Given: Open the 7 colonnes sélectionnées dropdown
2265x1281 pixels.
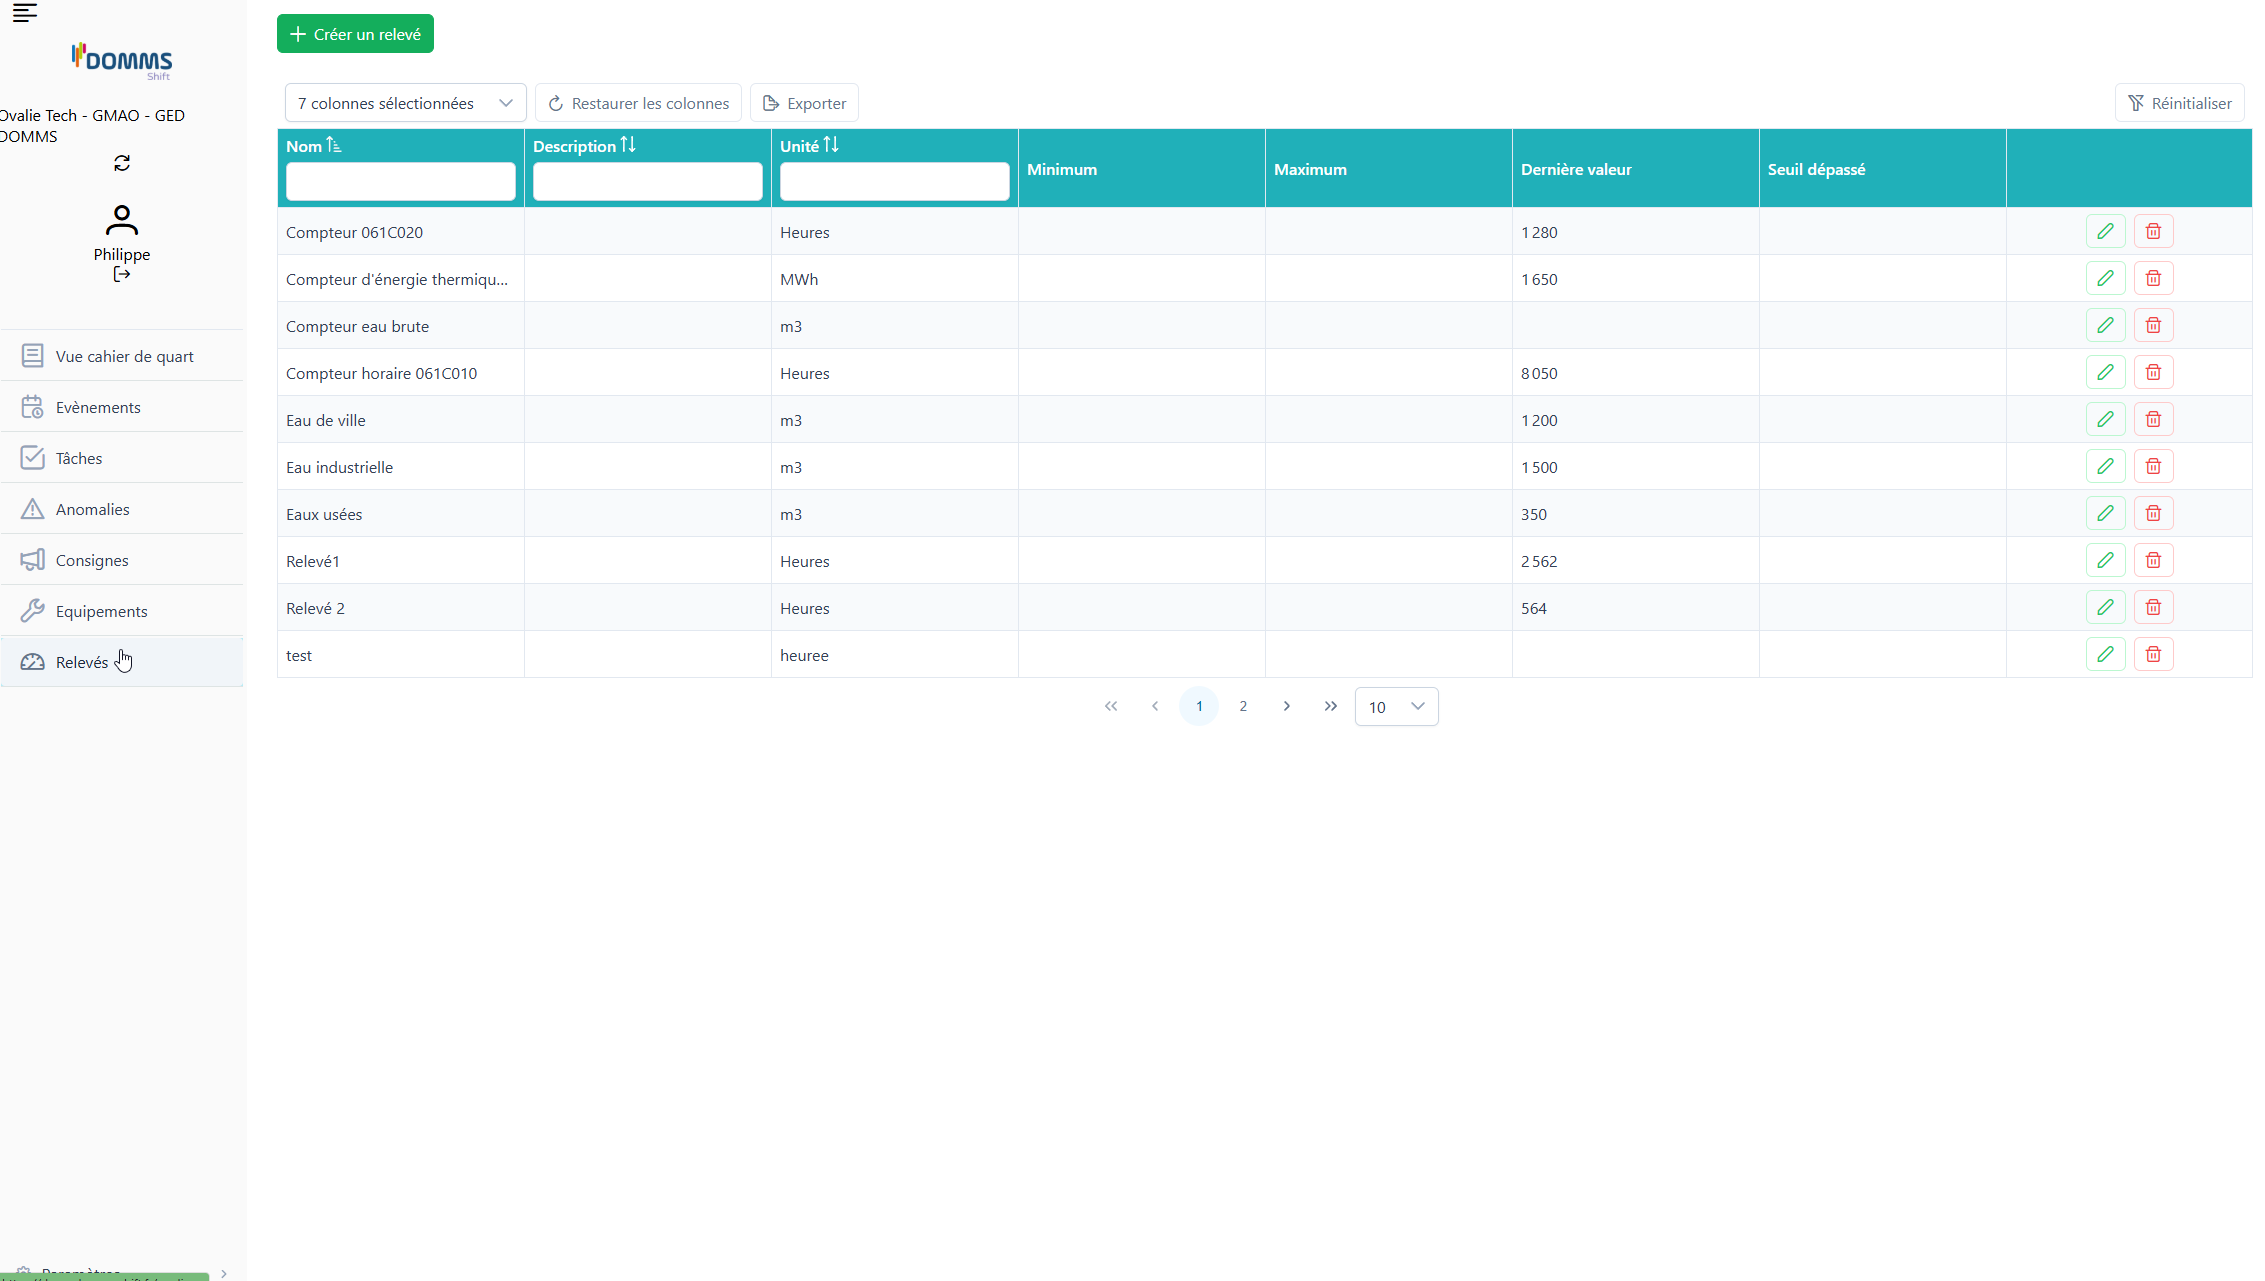Looking at the screenshot, I should pos(405,103).
